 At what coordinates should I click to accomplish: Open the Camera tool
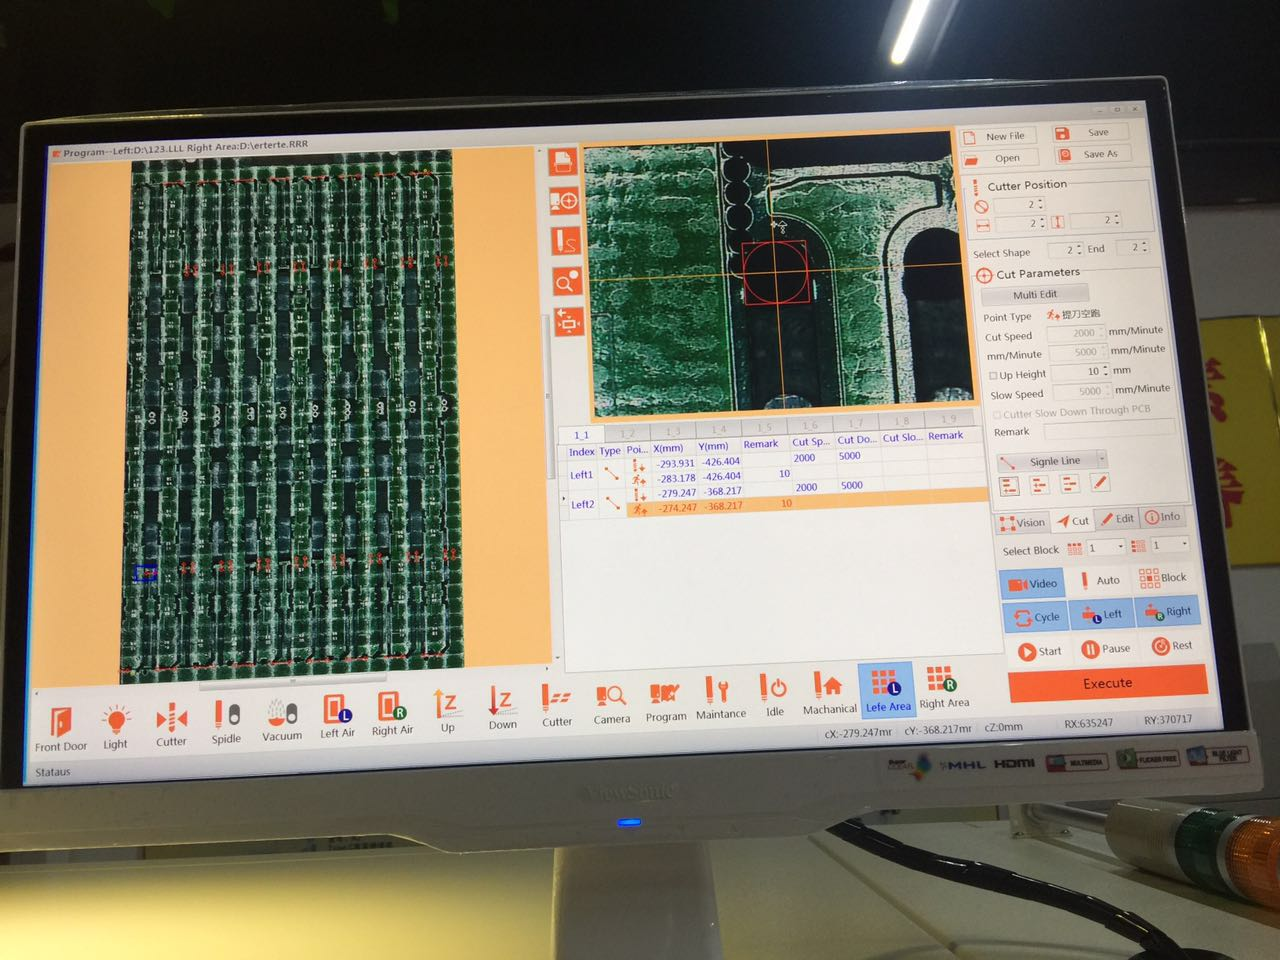tap(610, 696)
